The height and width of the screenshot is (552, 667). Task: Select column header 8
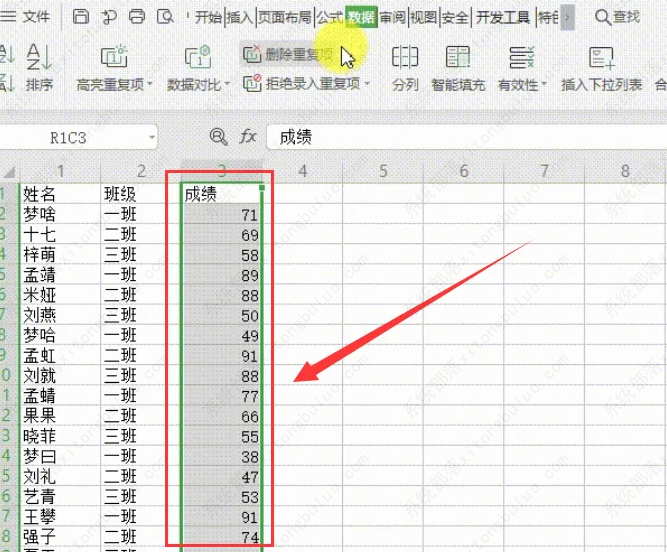tap(625, 171)
